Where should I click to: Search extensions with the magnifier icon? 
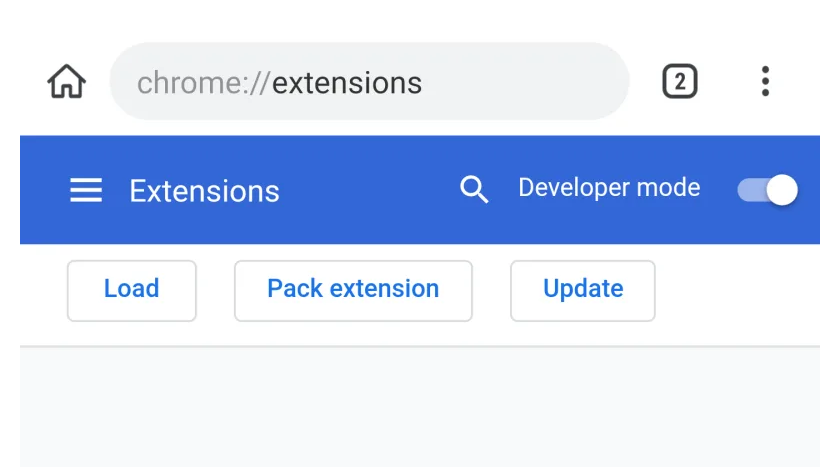[x=474, y=189]
